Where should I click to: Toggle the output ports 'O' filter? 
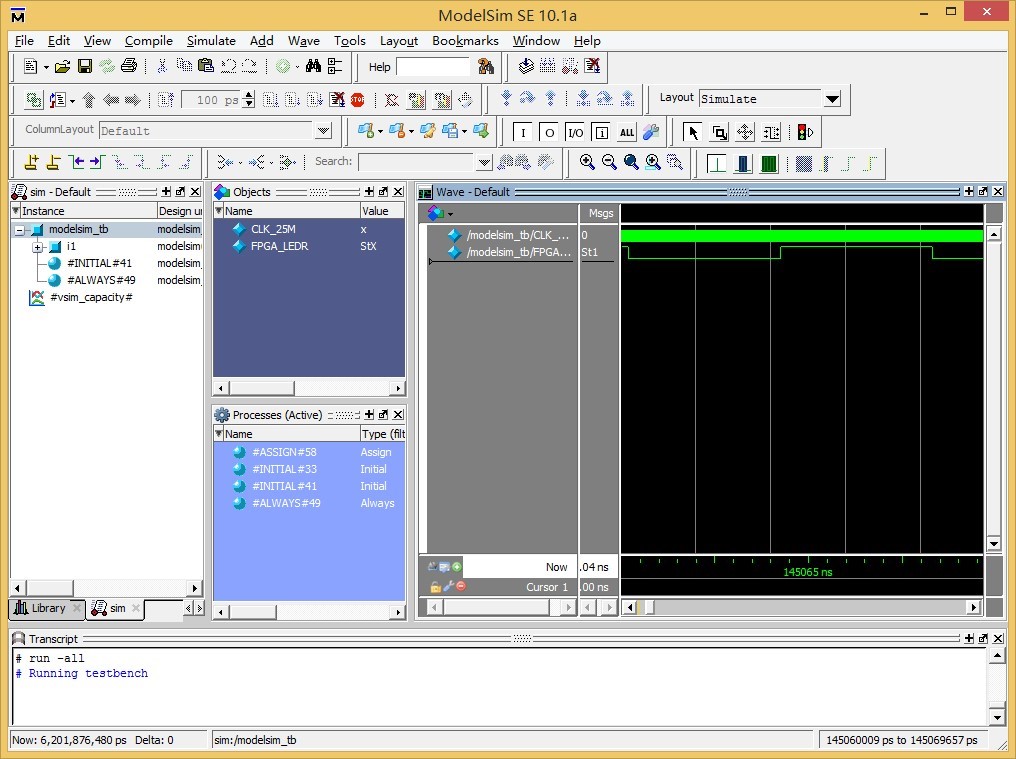coord(549,132)
